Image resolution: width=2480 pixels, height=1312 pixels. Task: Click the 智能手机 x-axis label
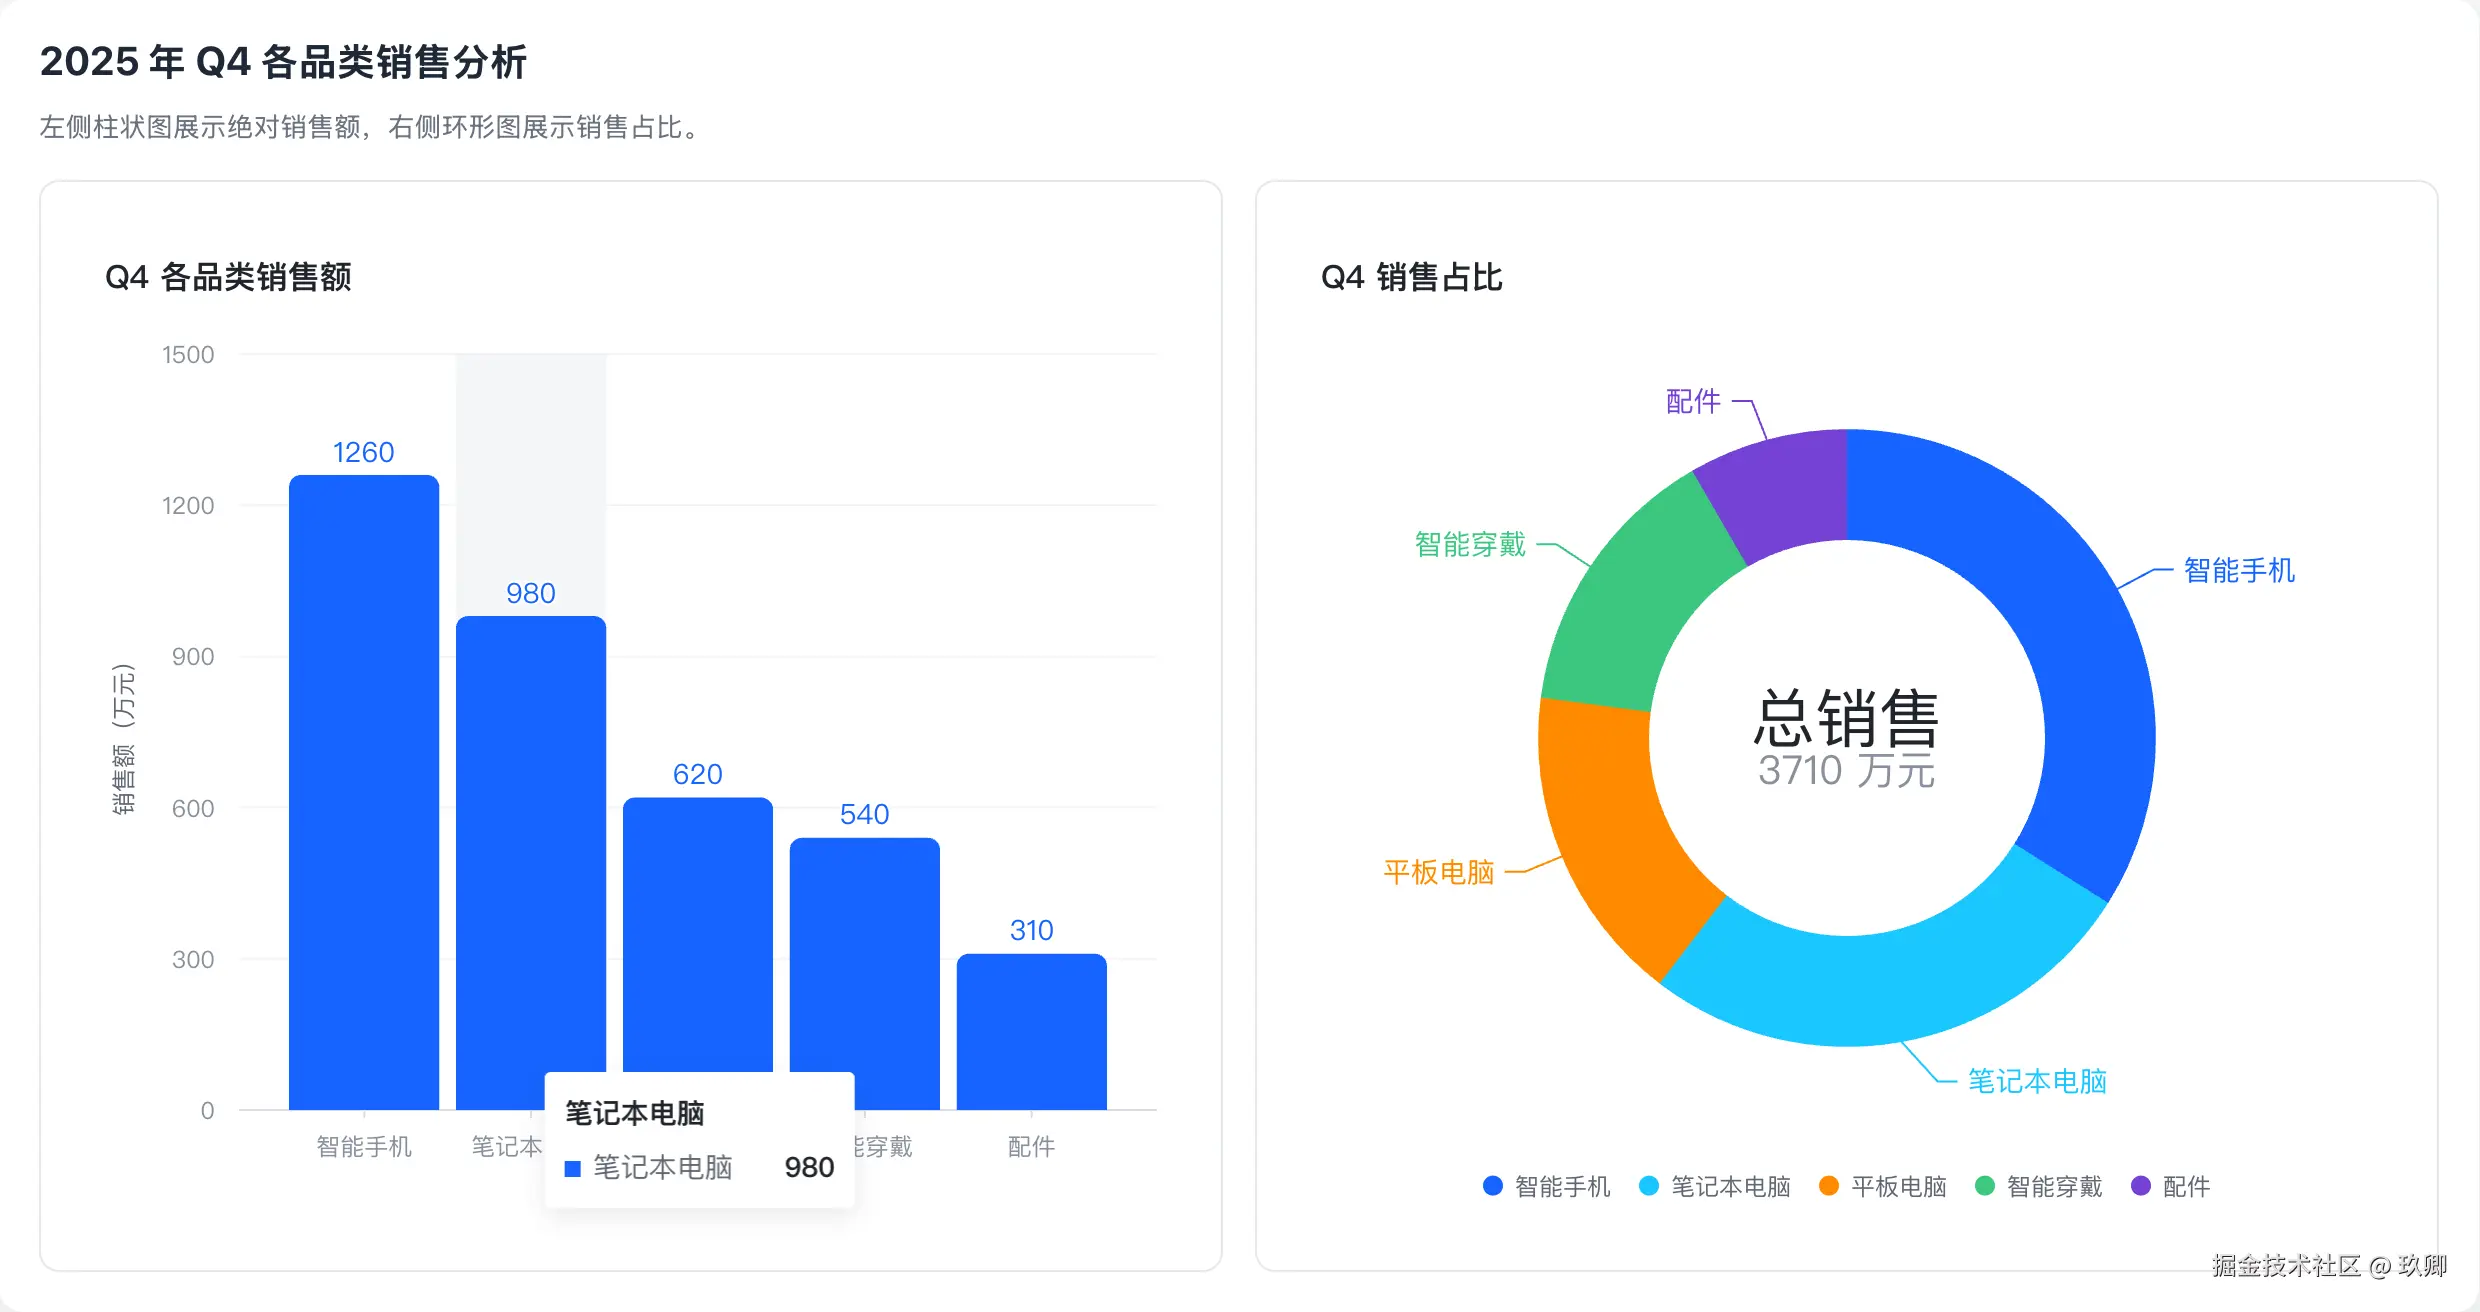(364, 1146)
